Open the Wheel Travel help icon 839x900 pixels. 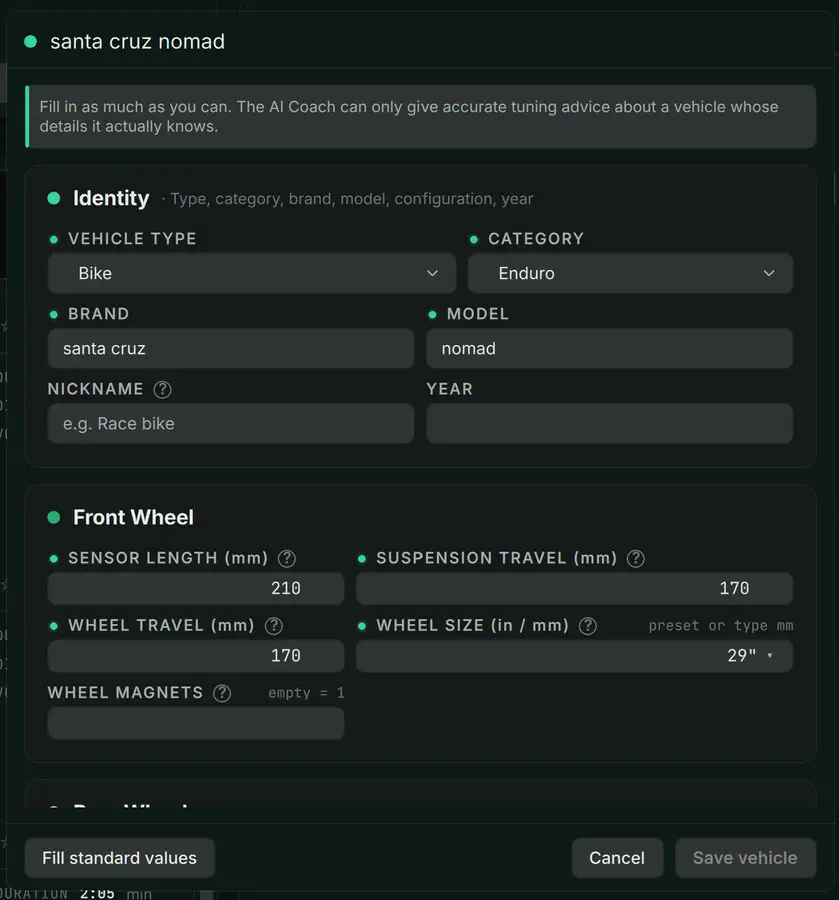tap(274, 626)
